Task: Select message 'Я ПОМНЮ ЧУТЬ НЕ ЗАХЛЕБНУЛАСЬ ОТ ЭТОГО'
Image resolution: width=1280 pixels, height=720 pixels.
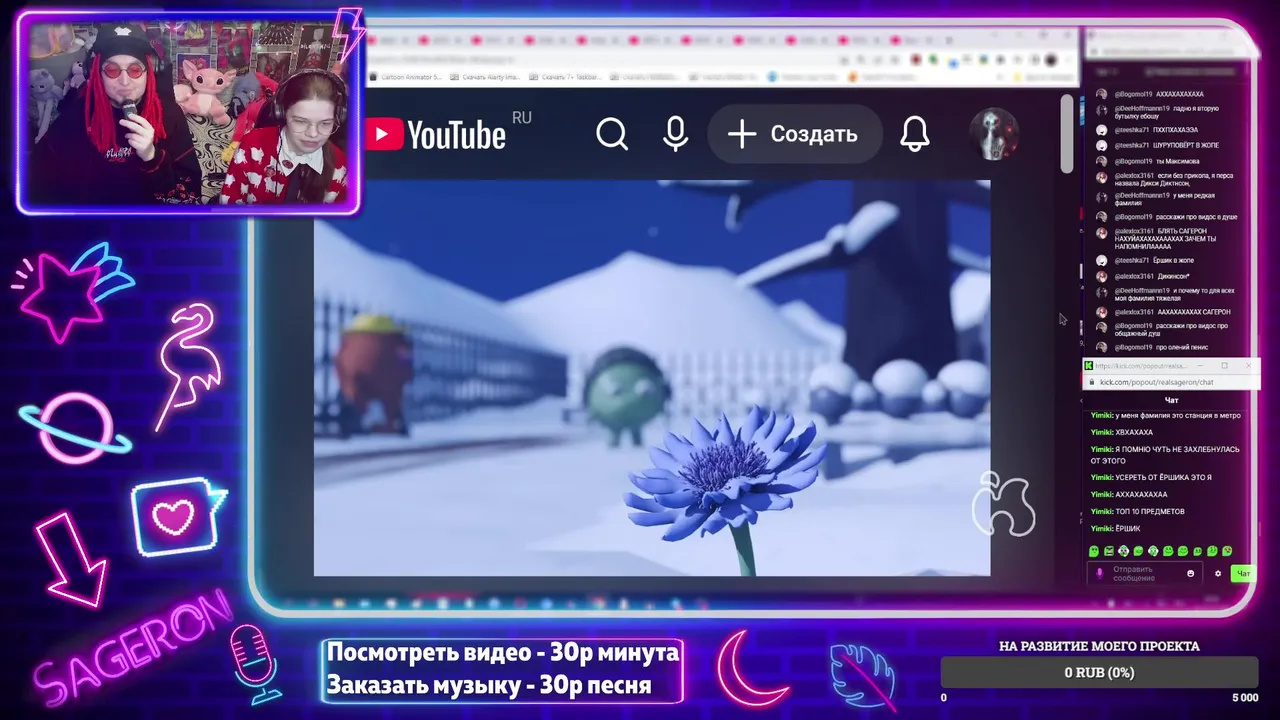Action: coord(1166,455)
